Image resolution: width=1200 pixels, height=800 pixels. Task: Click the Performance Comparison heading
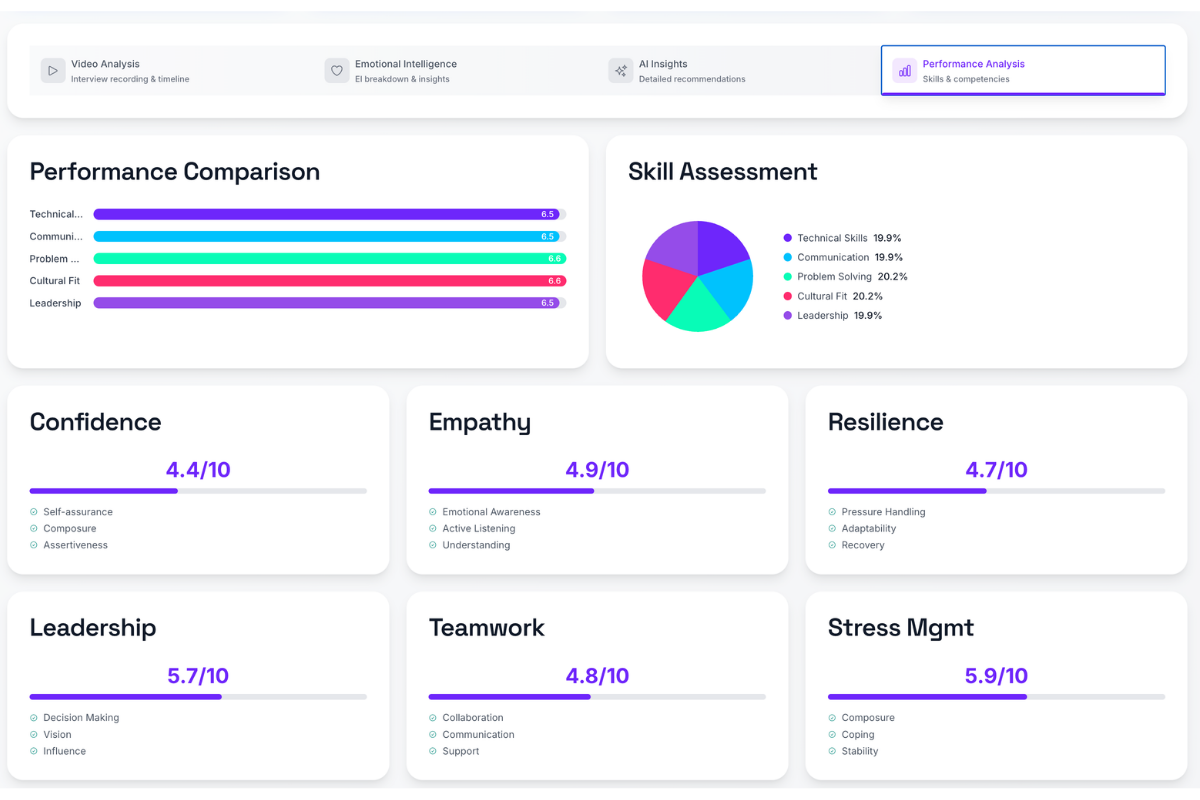(x=174, y=172)
